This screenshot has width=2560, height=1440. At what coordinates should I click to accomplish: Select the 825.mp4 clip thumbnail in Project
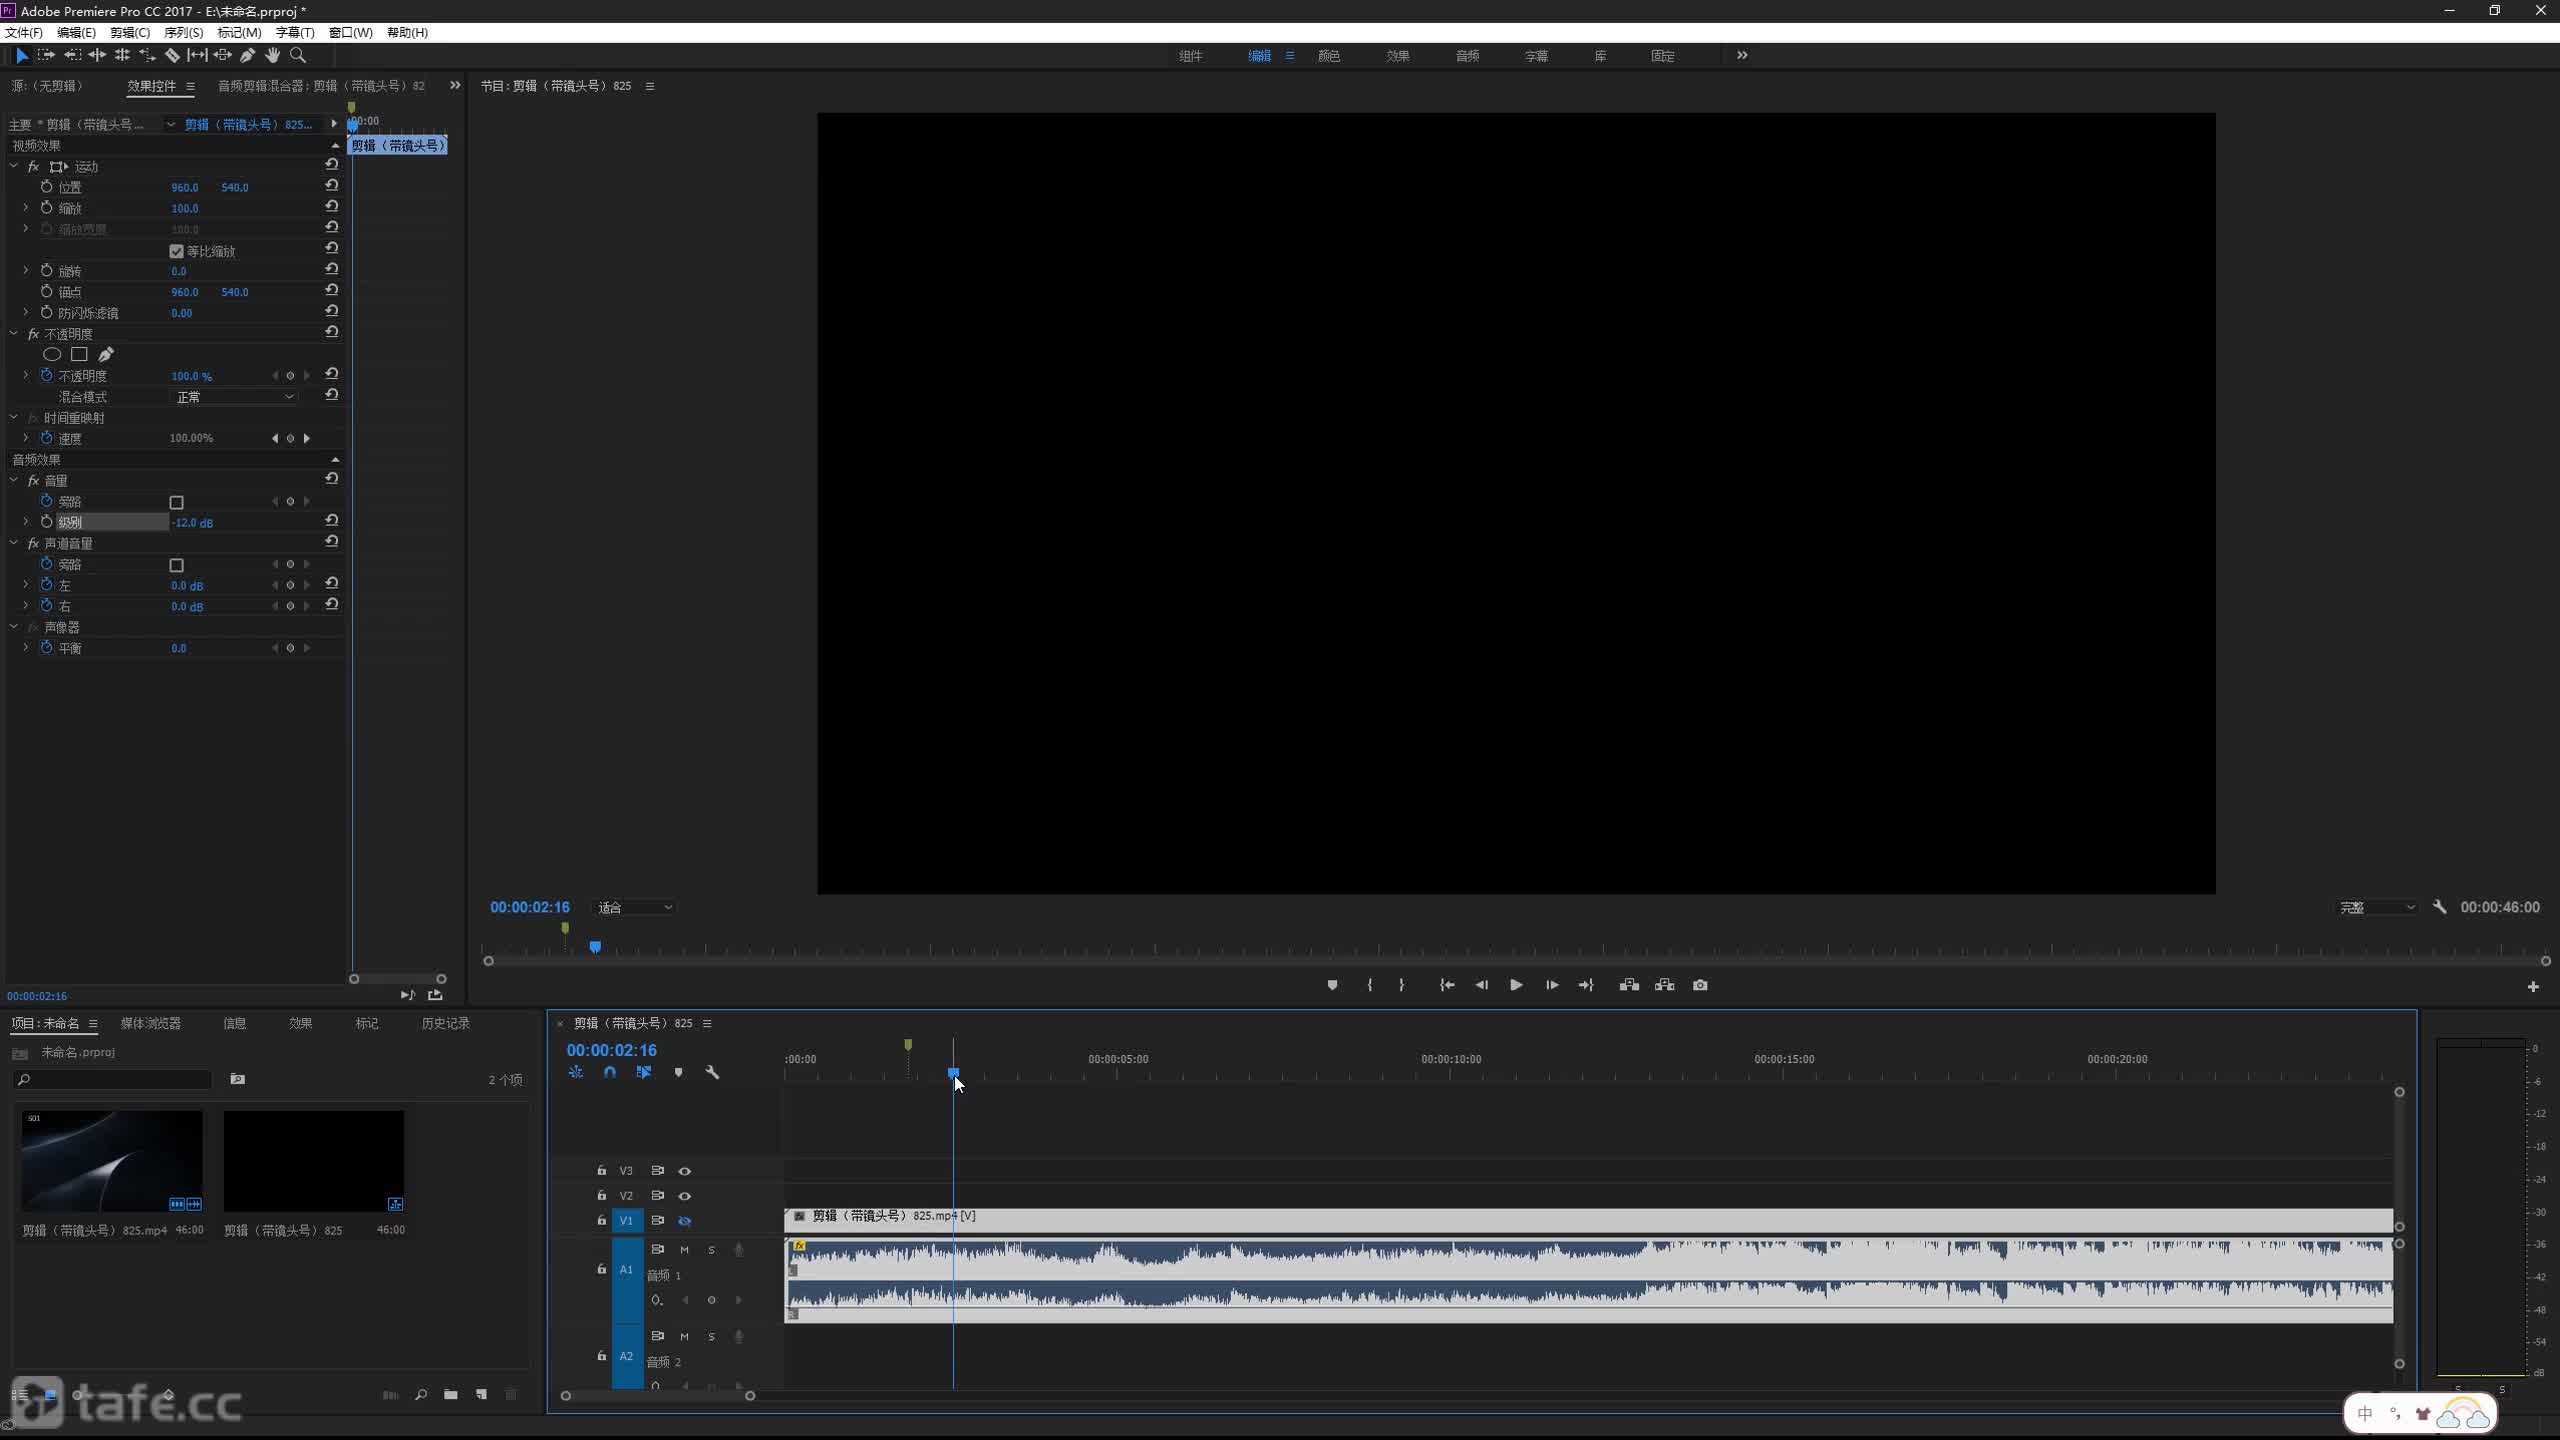[x=112, y=1161]
